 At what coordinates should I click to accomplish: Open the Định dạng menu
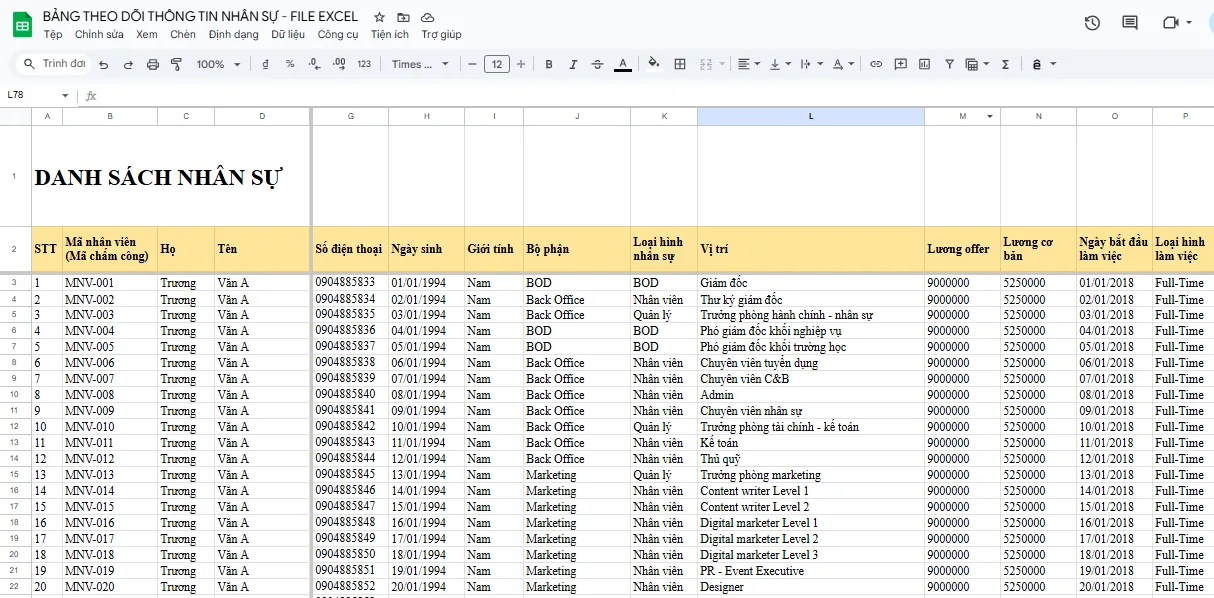pyautogui.click(x=233, y=34)
